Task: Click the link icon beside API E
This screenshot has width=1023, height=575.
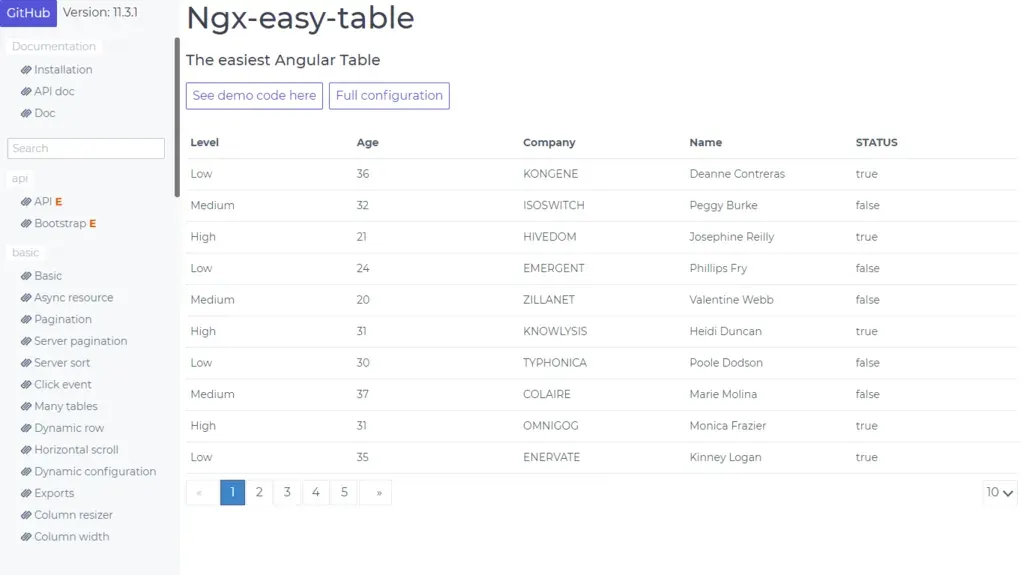Action: [26, 202]
